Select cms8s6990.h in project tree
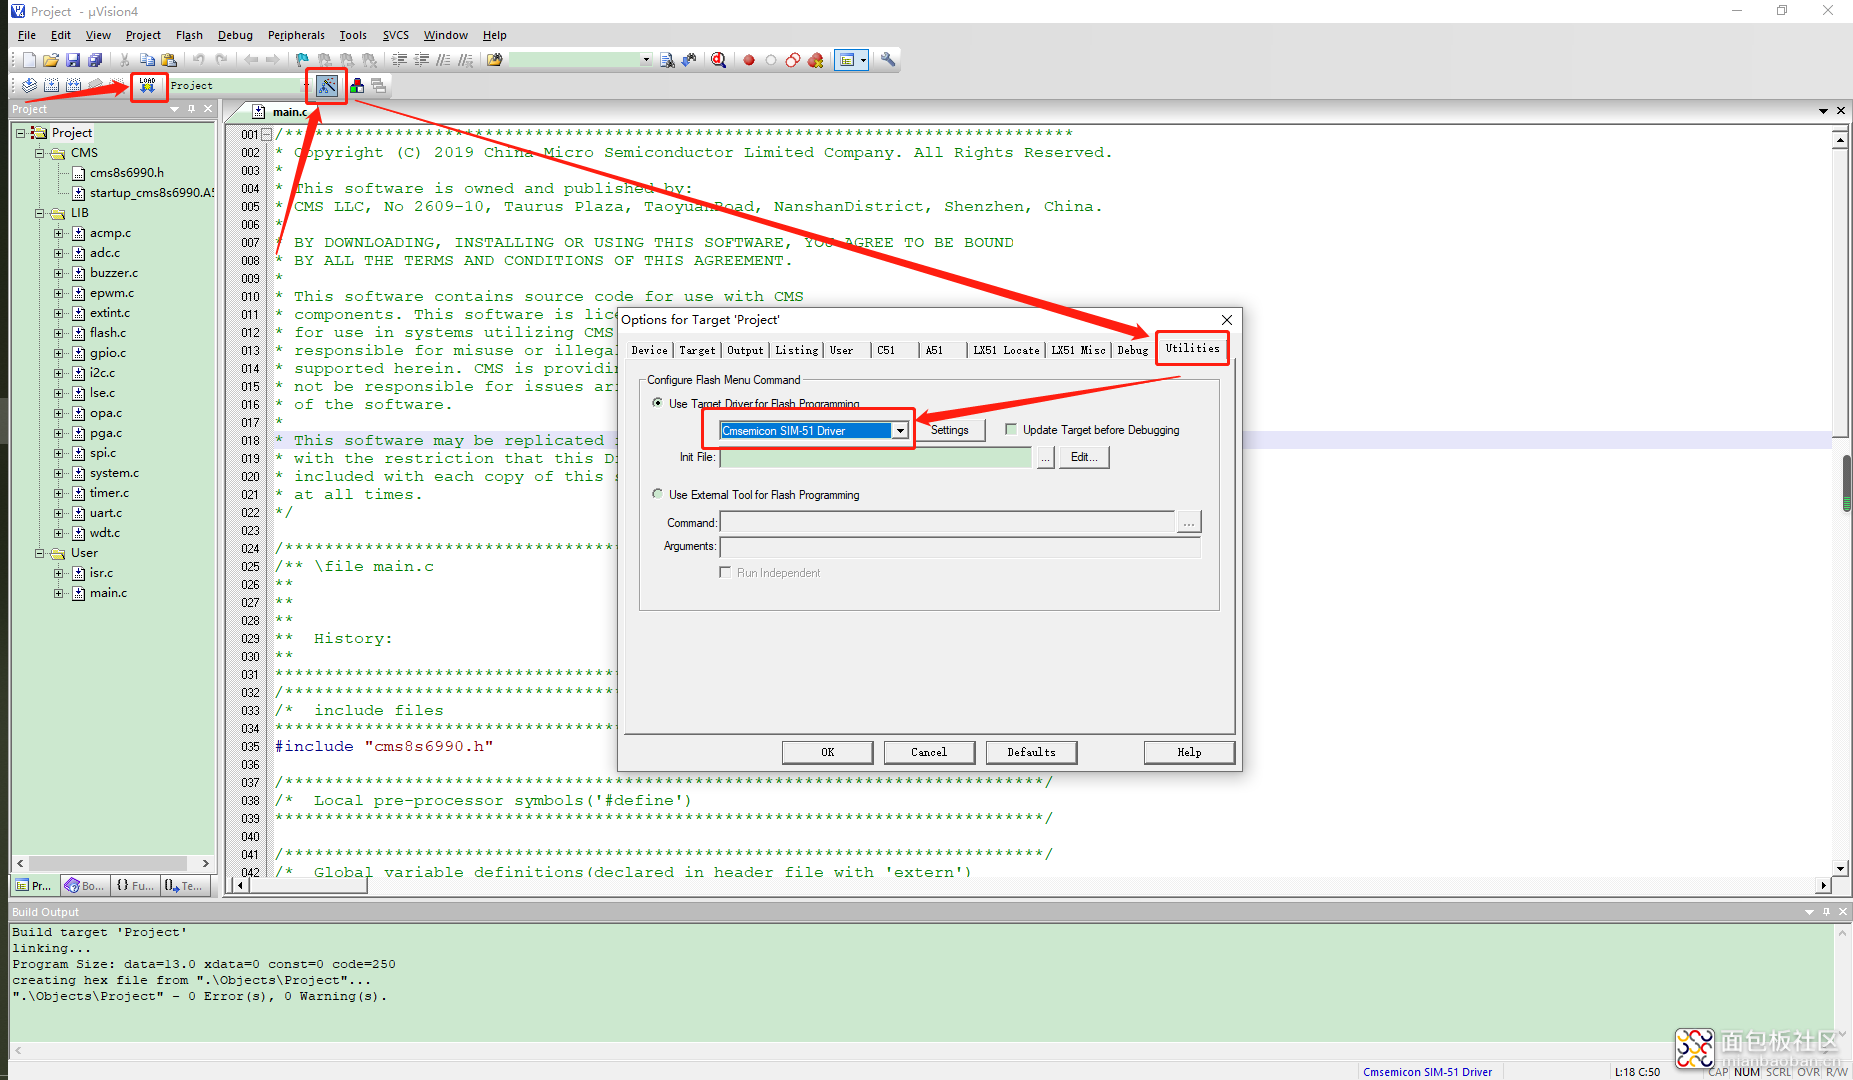 click(126, 173)
